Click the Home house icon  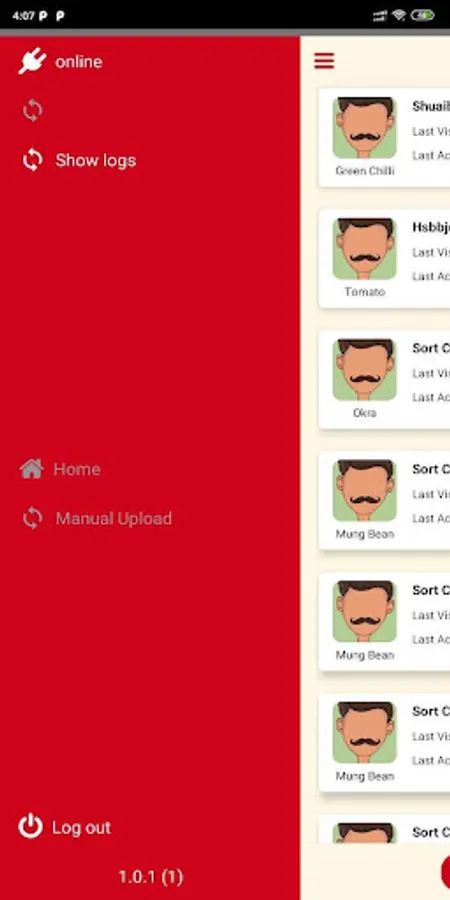tap(32, 469)
